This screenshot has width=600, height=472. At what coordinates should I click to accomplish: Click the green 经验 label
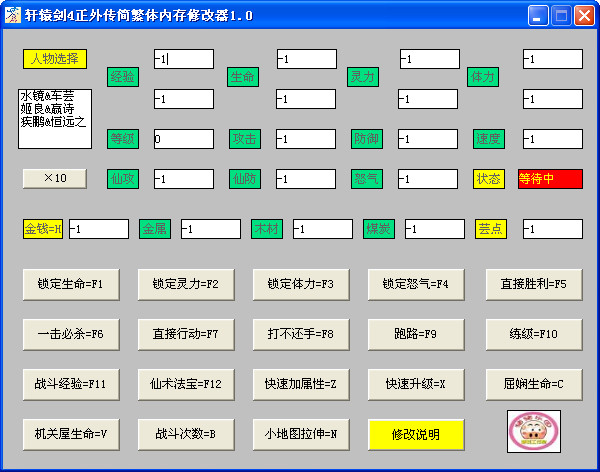tap(123, 77)
